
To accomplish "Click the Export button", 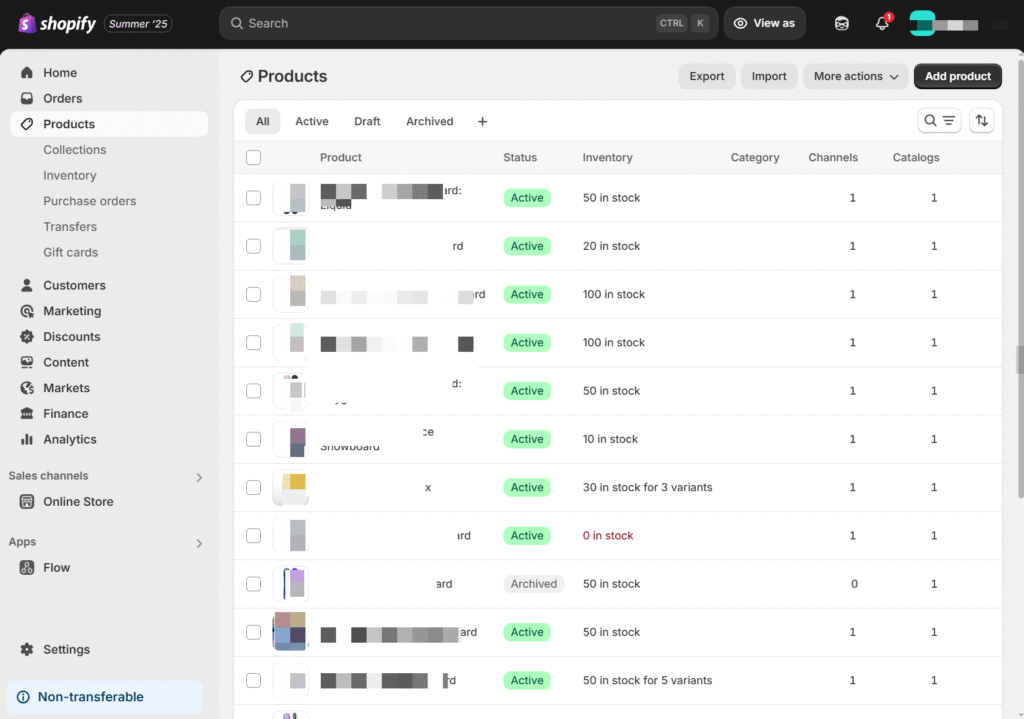I will (706, 76).
